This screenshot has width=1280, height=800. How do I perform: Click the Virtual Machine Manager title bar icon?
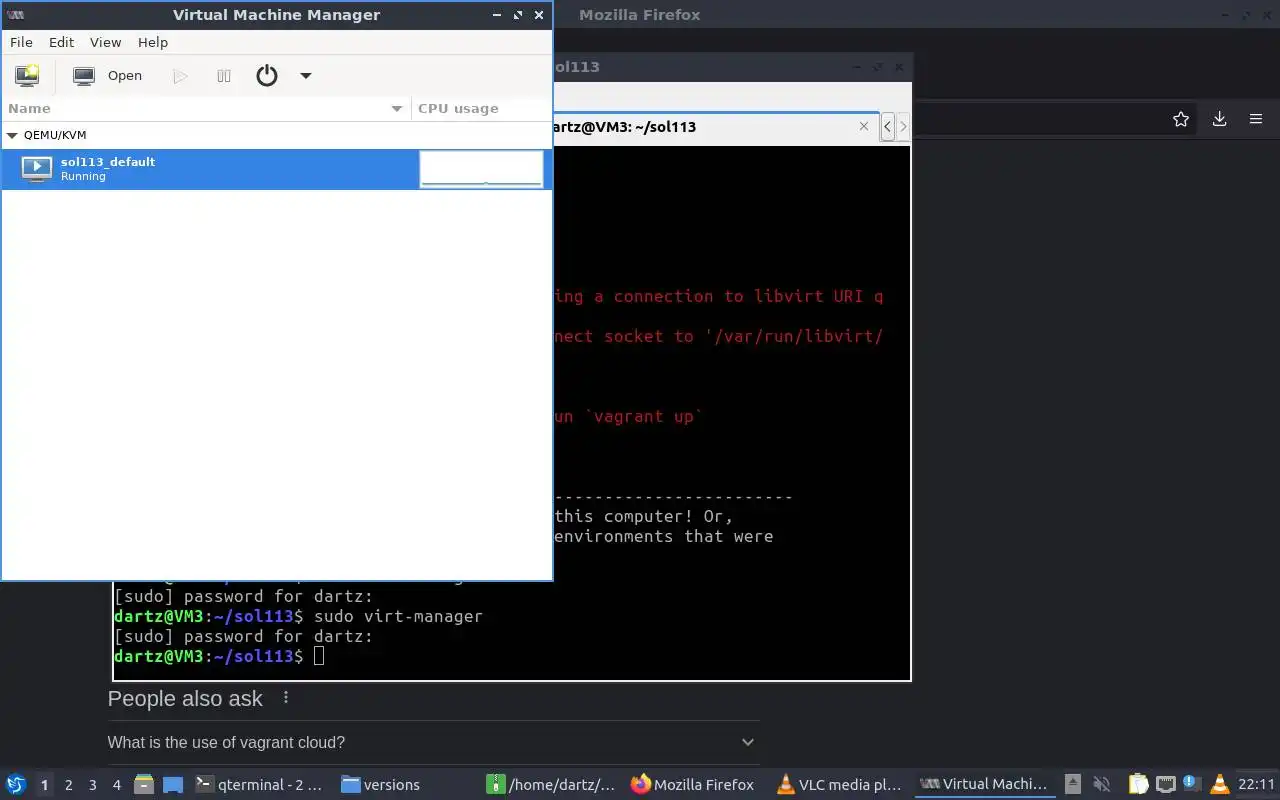[15, 15]
